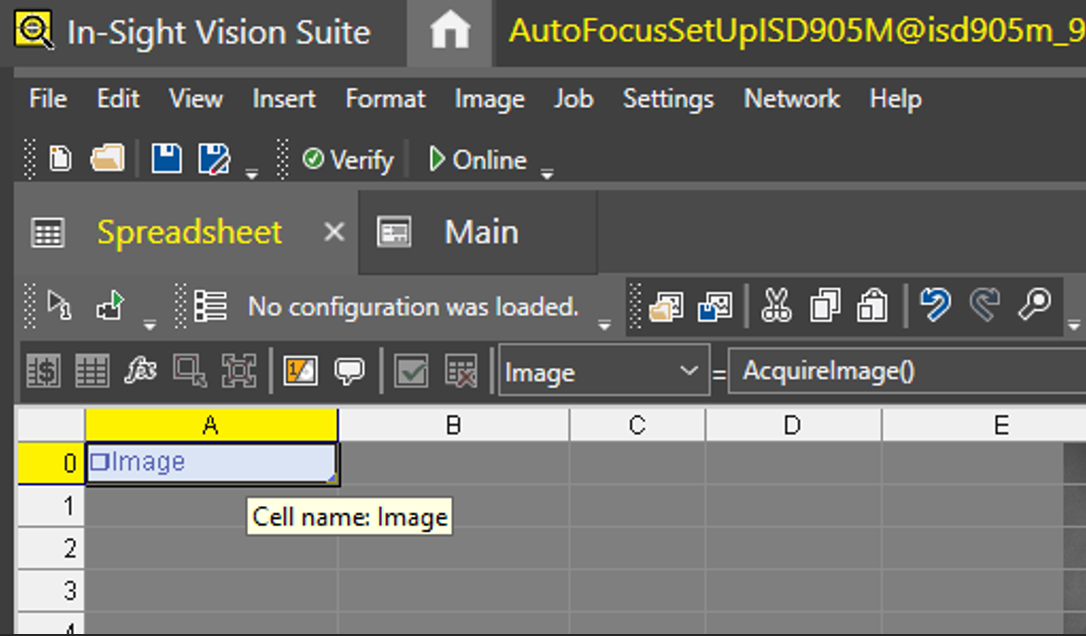Save the job with the floppy icon

click(x=166, y=159)
